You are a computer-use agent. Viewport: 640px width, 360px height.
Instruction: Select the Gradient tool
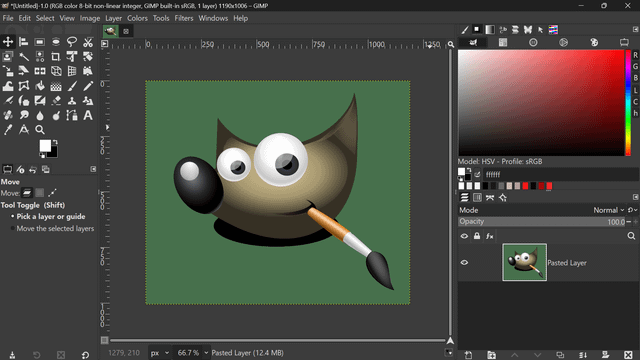pos(56,86)
